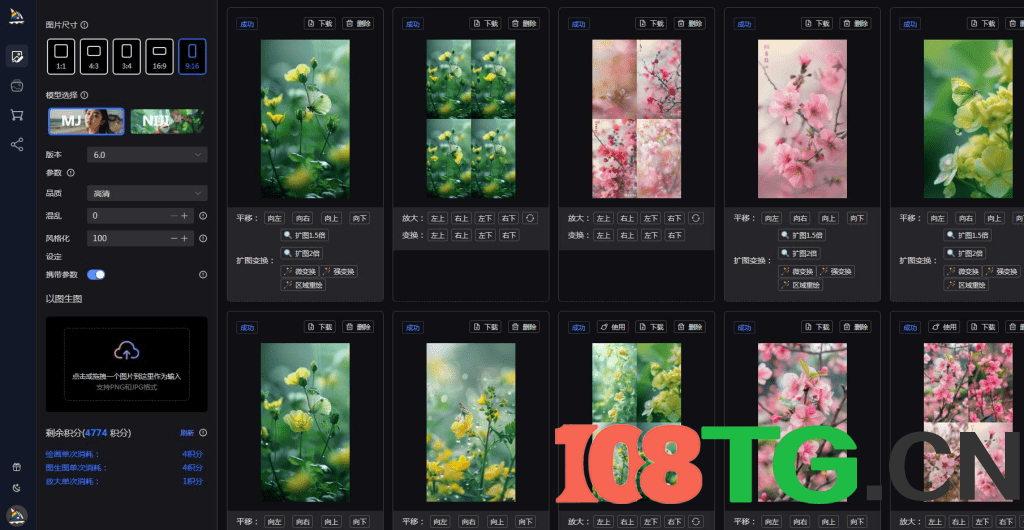1024x530 pixels.
Task: Click 区域重绘 on the single pink blossom card
Action: 801,285
